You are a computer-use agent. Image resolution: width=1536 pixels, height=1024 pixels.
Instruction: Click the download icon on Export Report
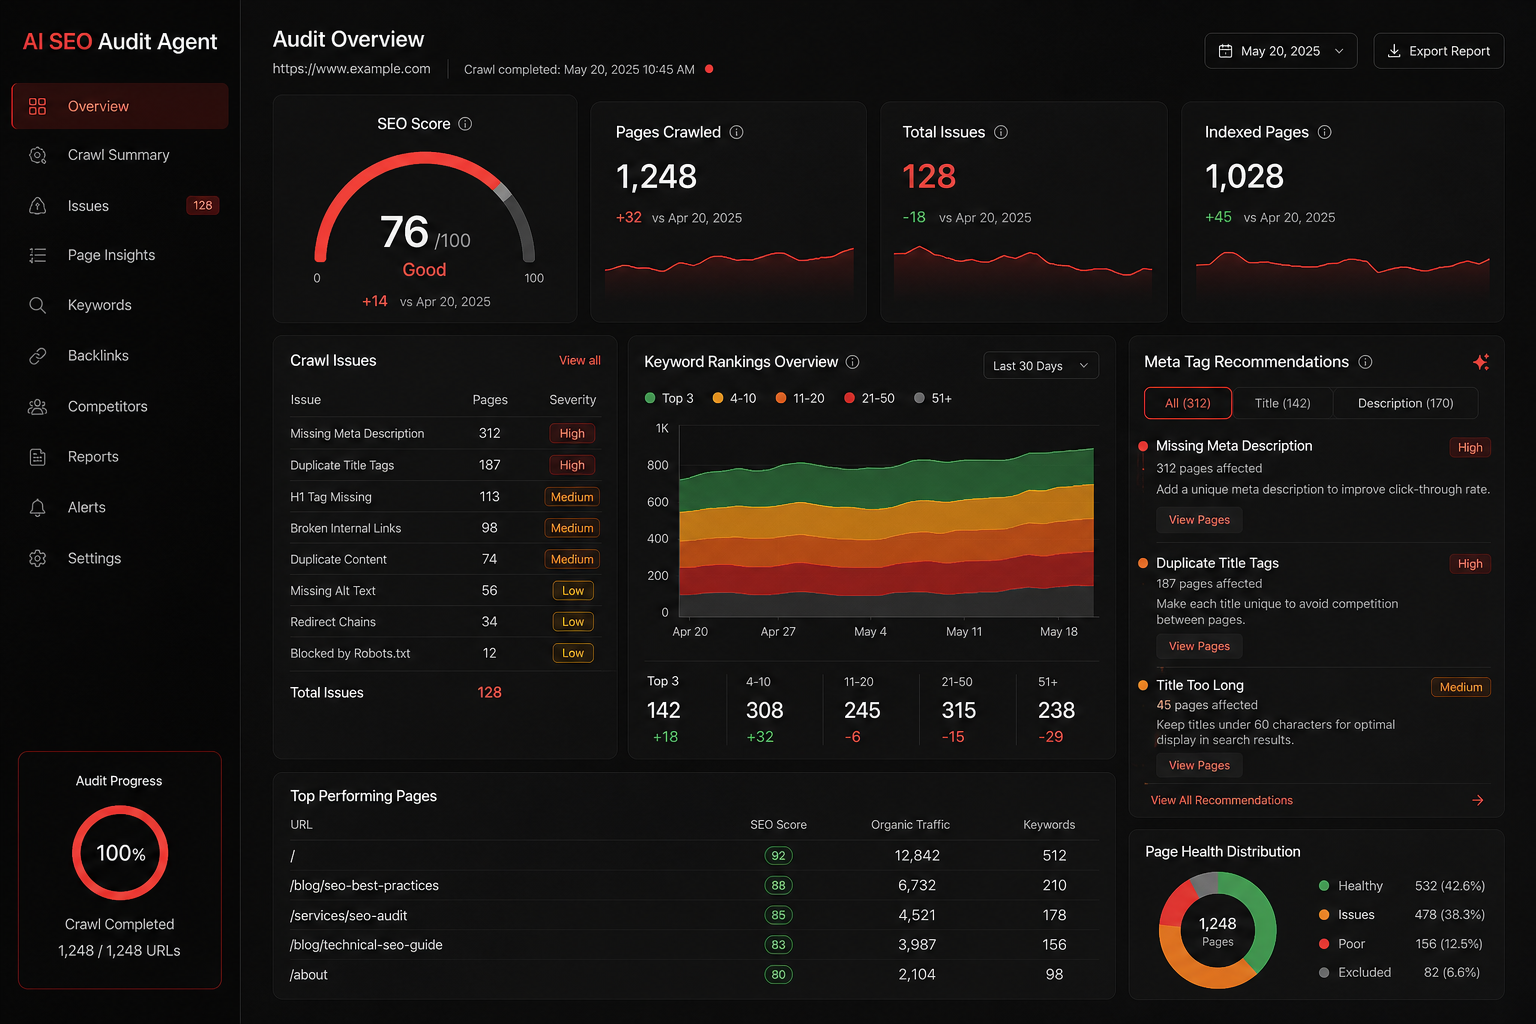pyautogui.click(x=1394, y=51)
